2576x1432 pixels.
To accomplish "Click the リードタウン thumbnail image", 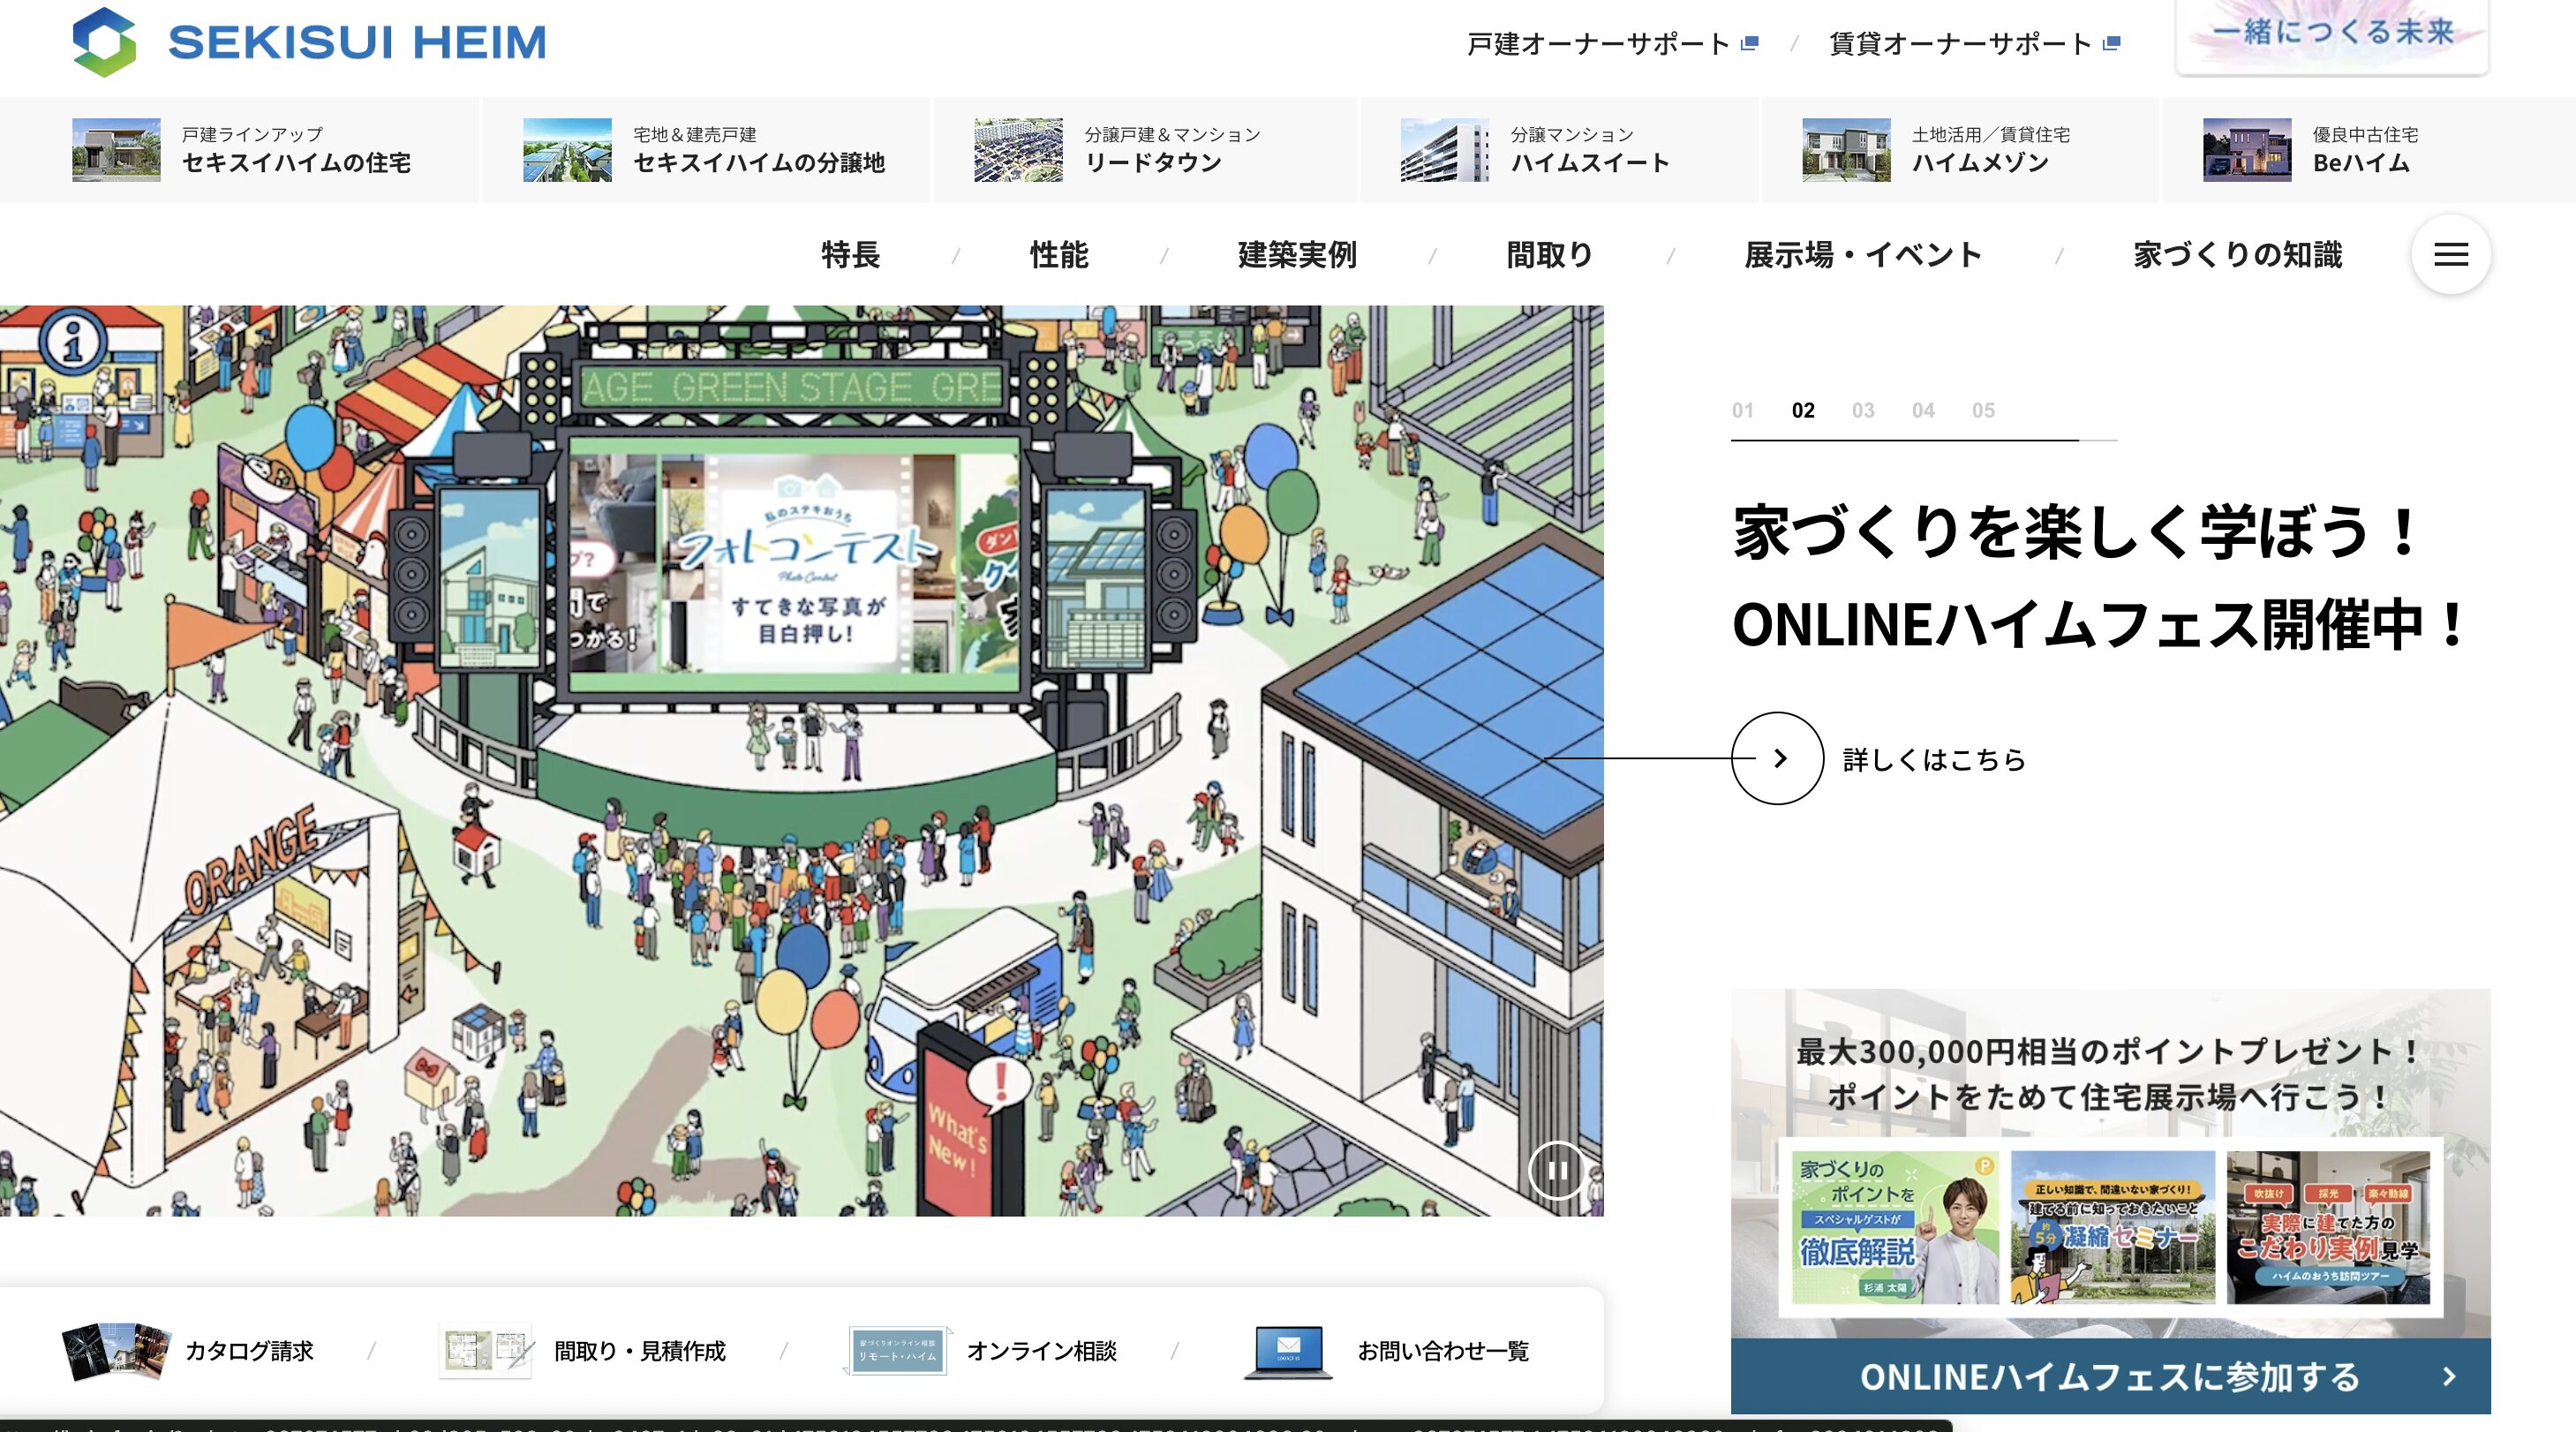I will tap(1018, 150).
